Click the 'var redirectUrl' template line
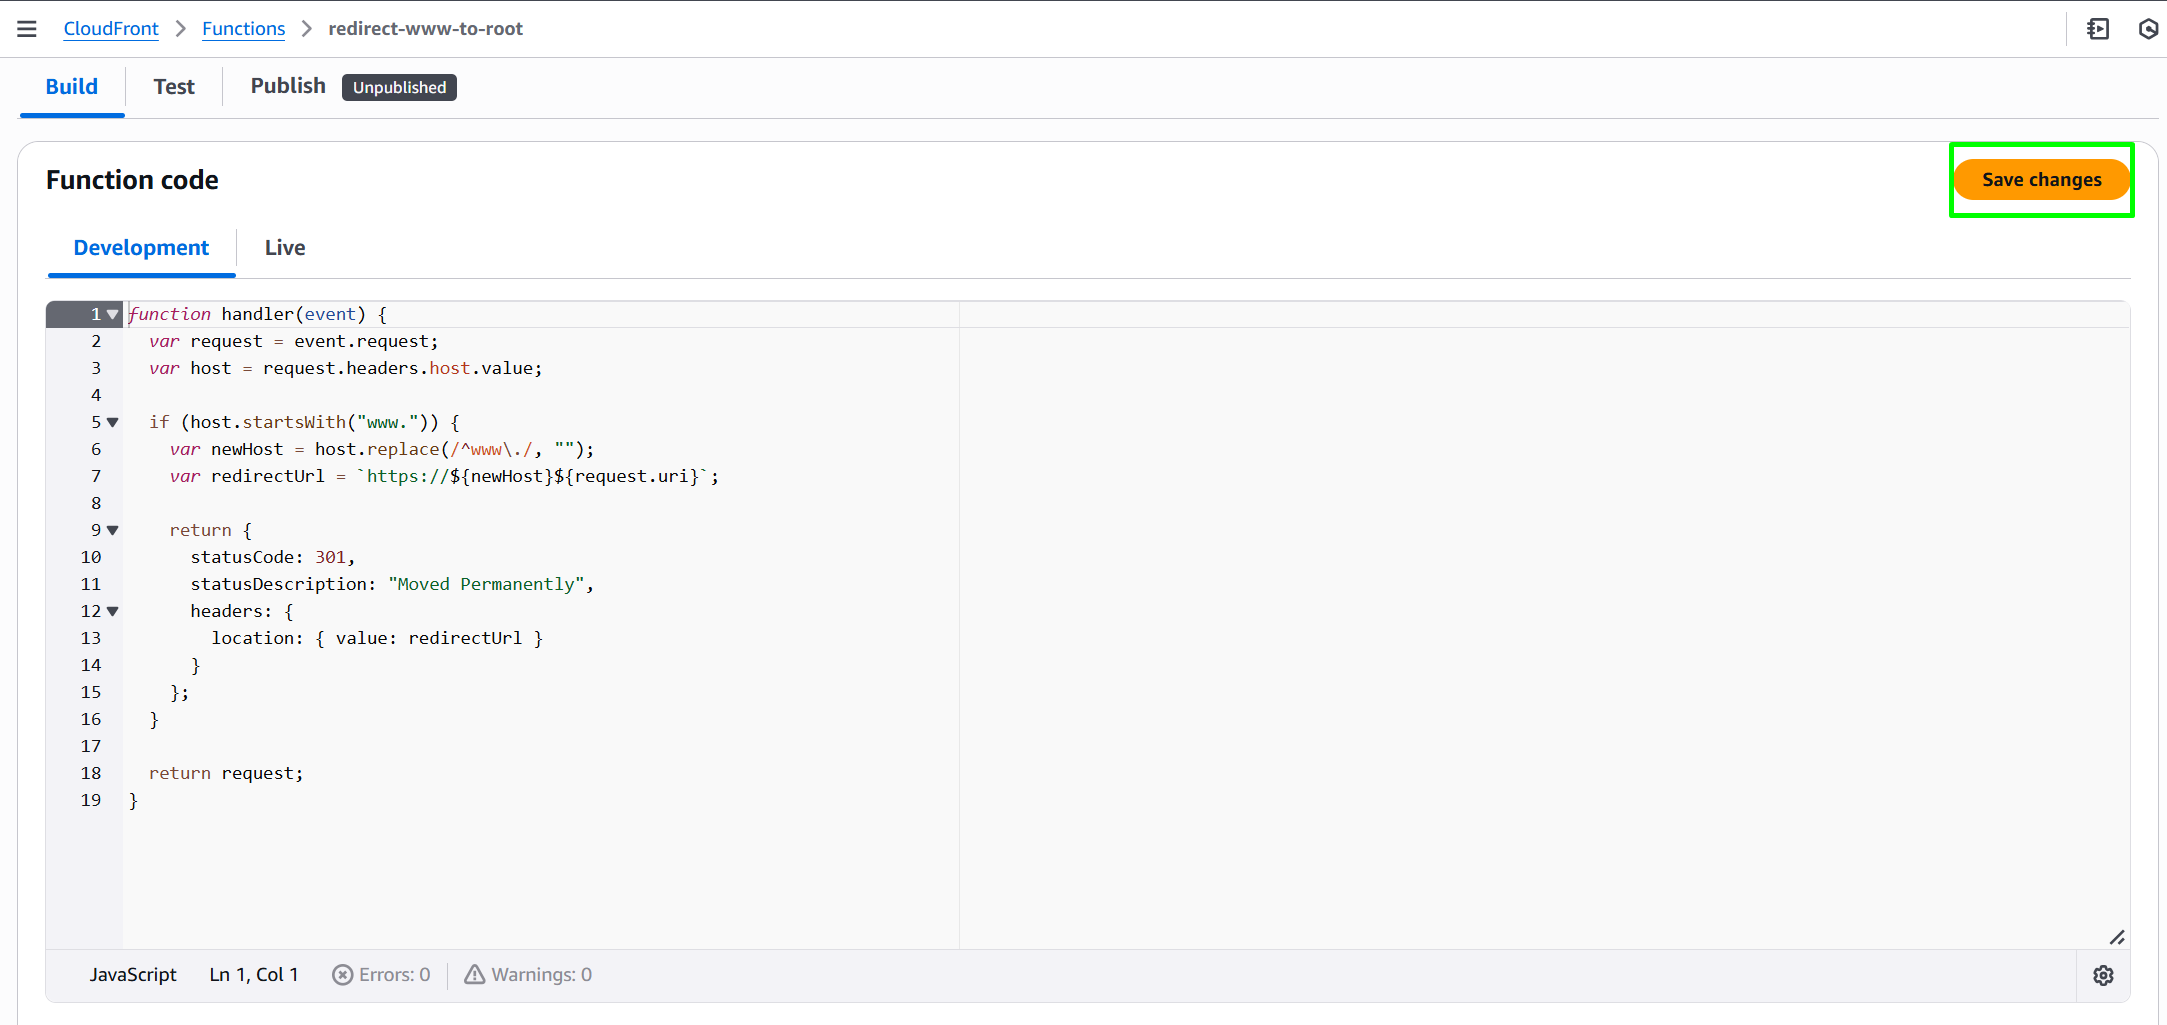This screenshot has width=2167, height=1025. coord(444,476)
